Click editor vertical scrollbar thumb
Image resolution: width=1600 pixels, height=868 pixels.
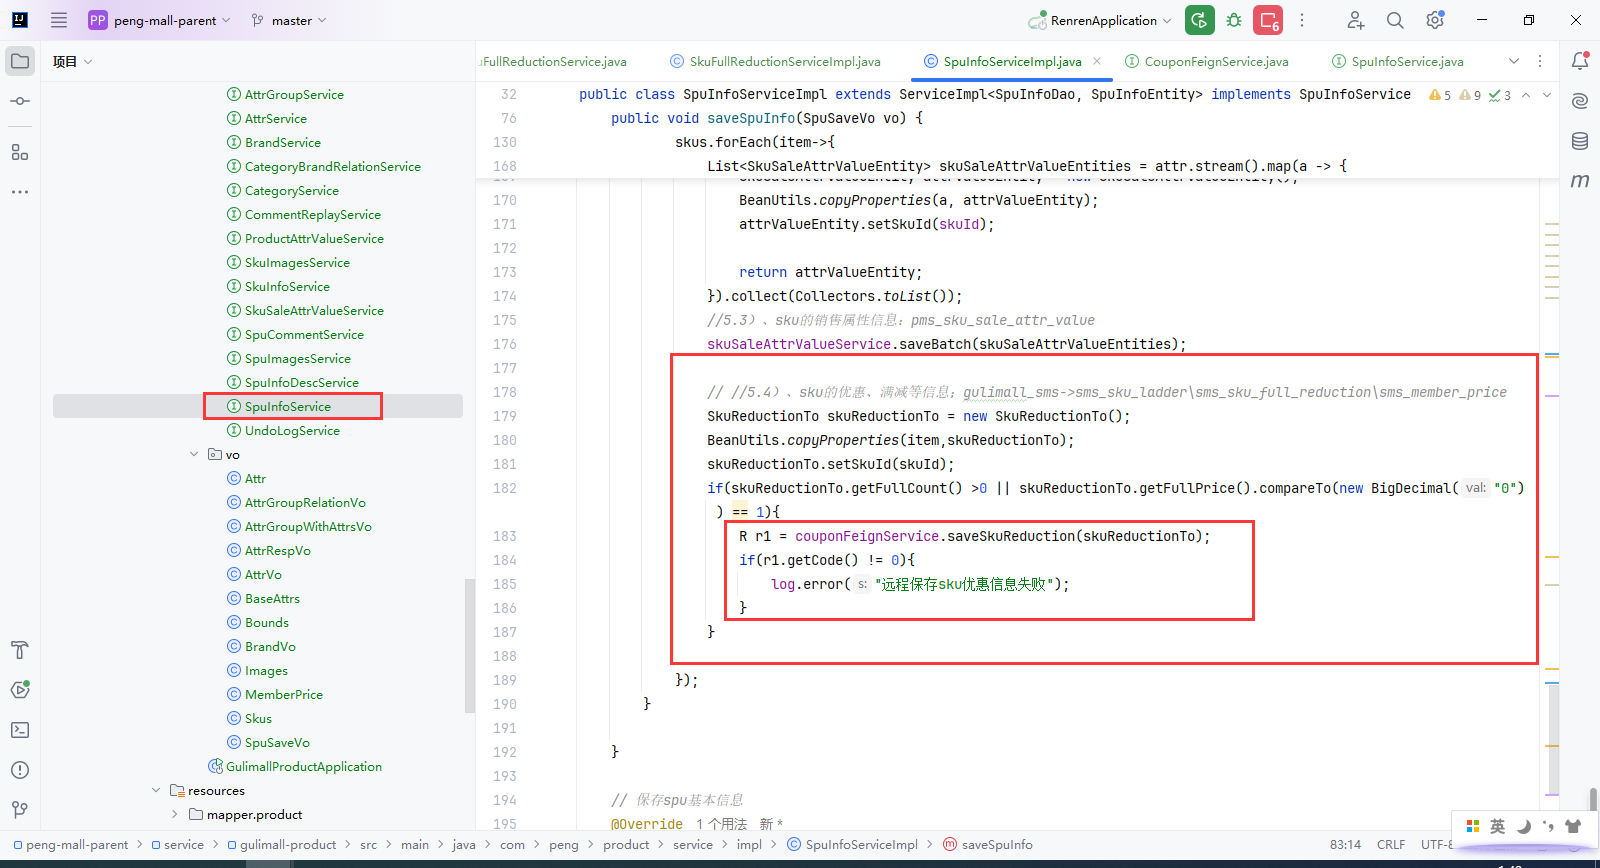pos(1553,740)
